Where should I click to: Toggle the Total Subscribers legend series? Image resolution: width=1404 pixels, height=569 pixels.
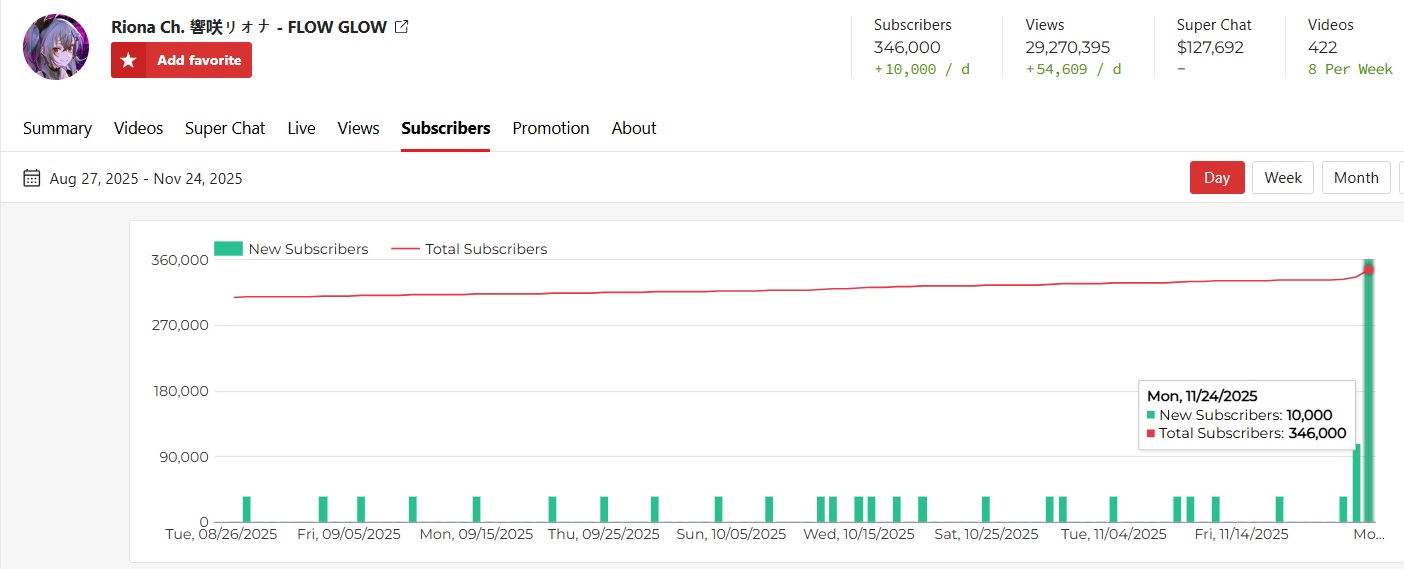point(469,249)
